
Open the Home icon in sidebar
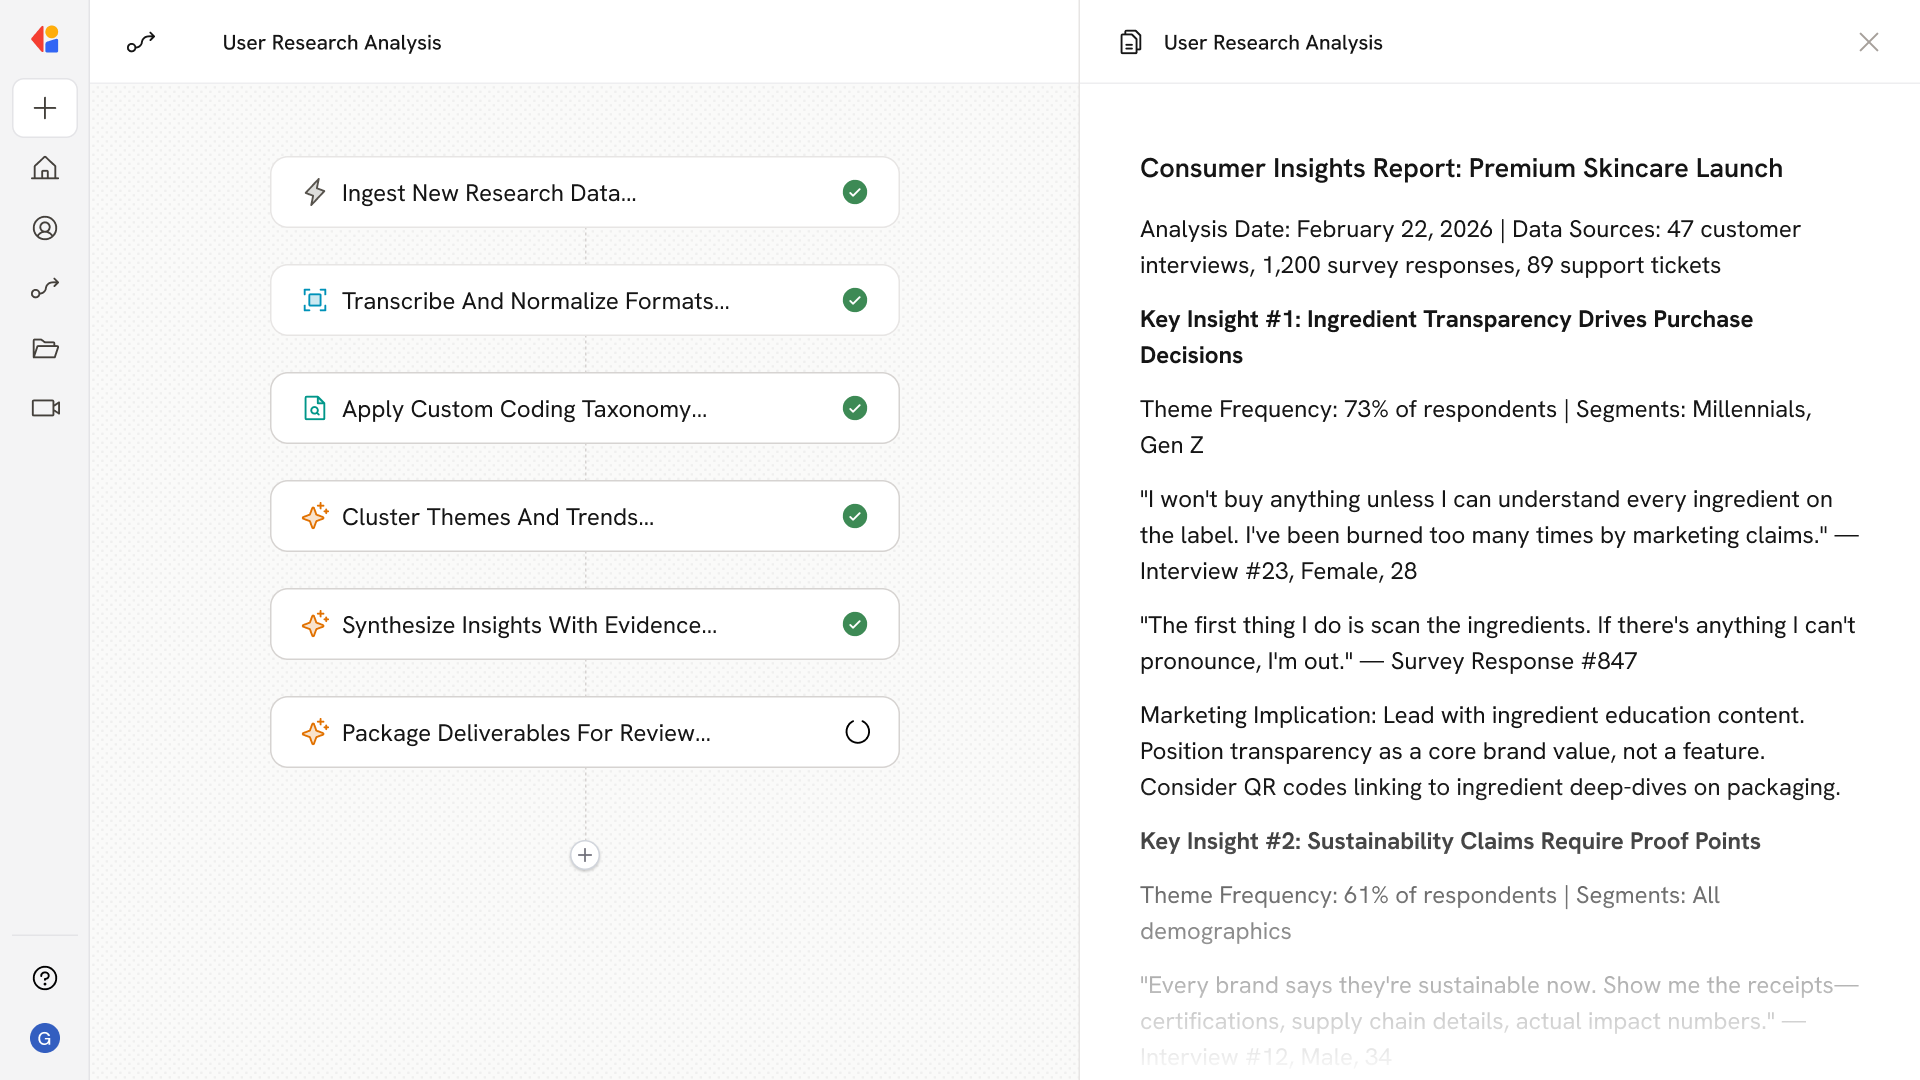[45, 168]
